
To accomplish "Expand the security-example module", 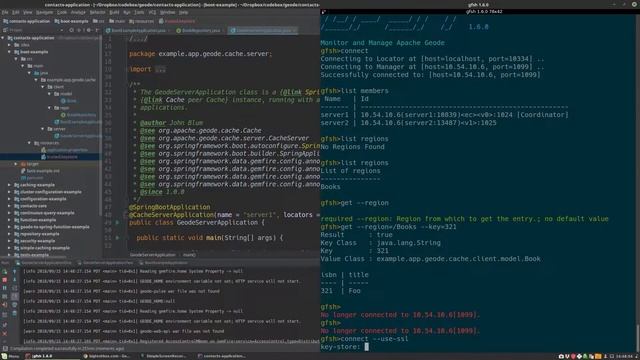I will coord(9,241).
